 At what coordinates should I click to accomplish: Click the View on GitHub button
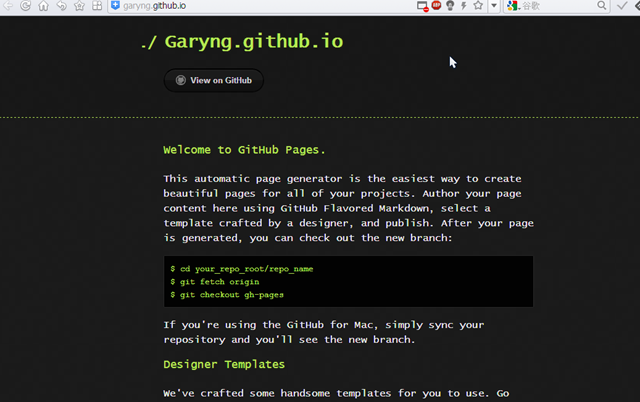pos(214,80)
